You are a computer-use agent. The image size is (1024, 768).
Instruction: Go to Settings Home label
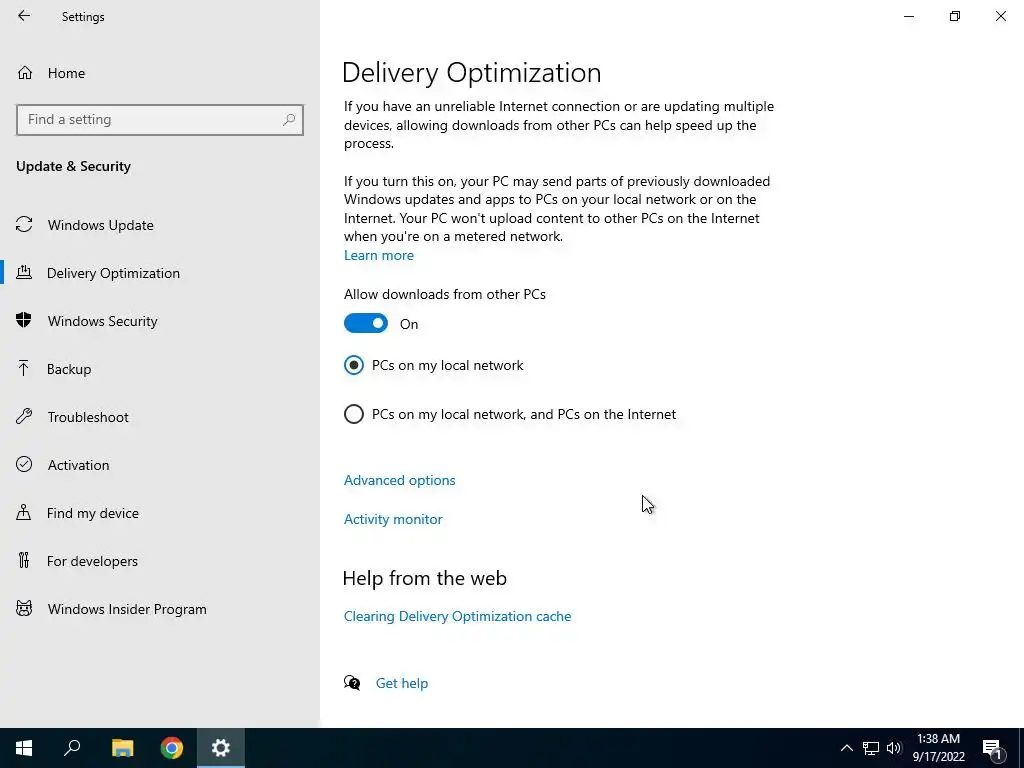66,73
